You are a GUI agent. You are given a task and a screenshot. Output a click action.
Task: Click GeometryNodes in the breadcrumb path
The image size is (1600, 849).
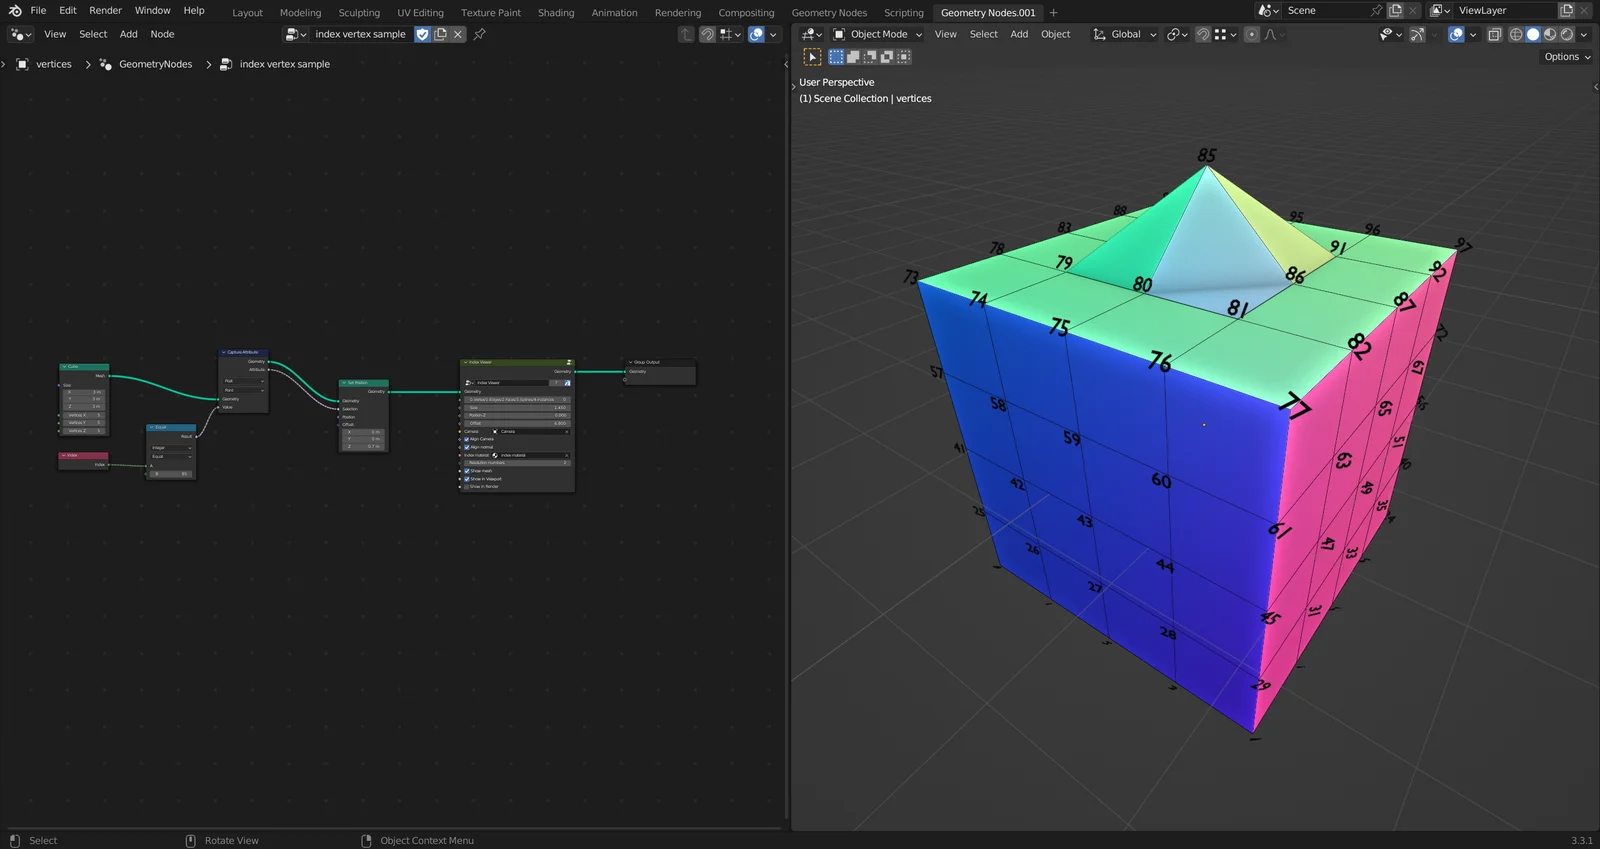point(155,64)
